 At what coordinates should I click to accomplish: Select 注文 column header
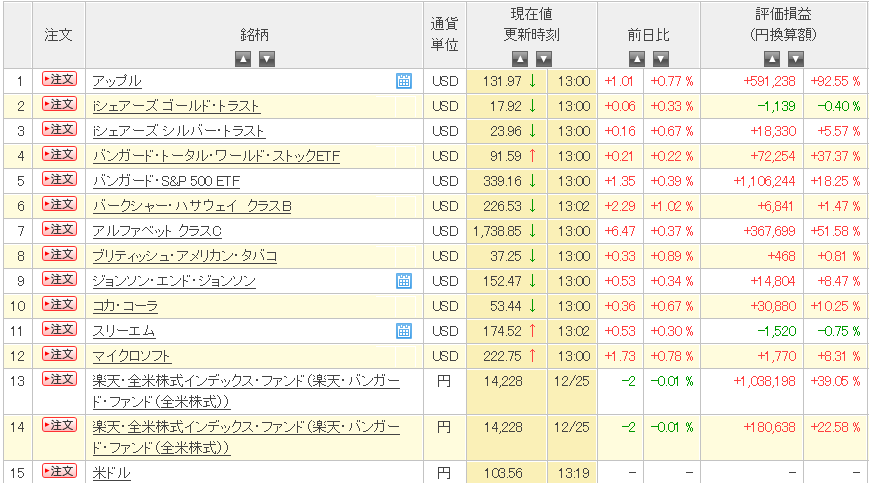click(59, 34)
